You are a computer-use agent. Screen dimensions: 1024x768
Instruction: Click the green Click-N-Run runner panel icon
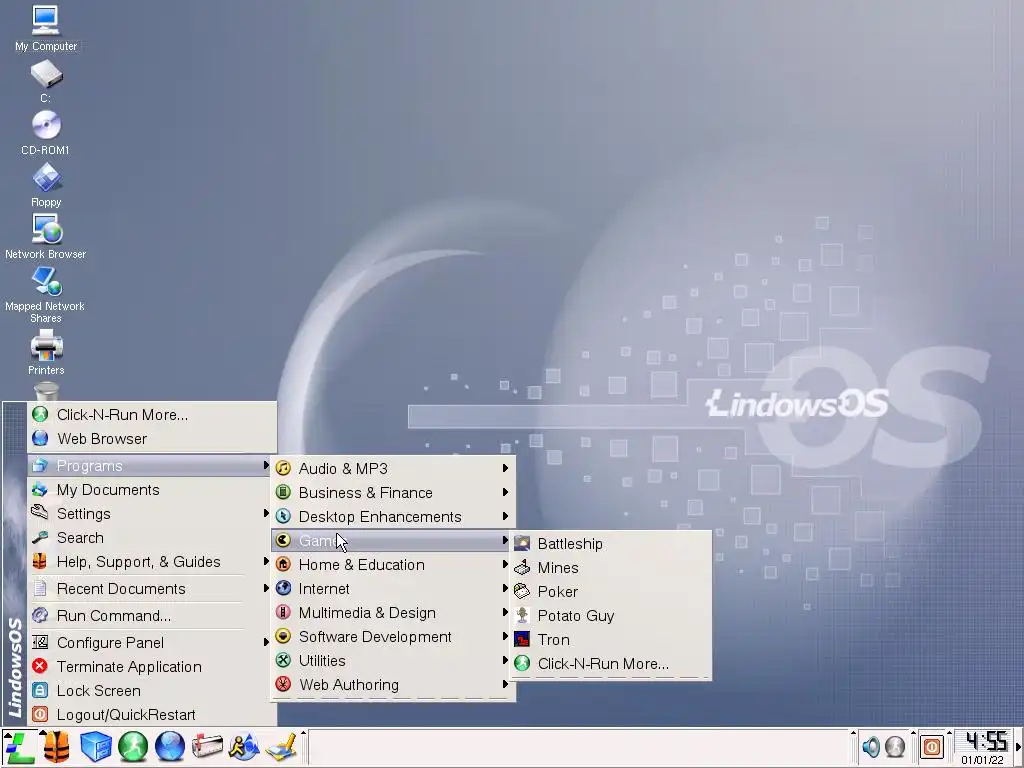tap(133, 747)
